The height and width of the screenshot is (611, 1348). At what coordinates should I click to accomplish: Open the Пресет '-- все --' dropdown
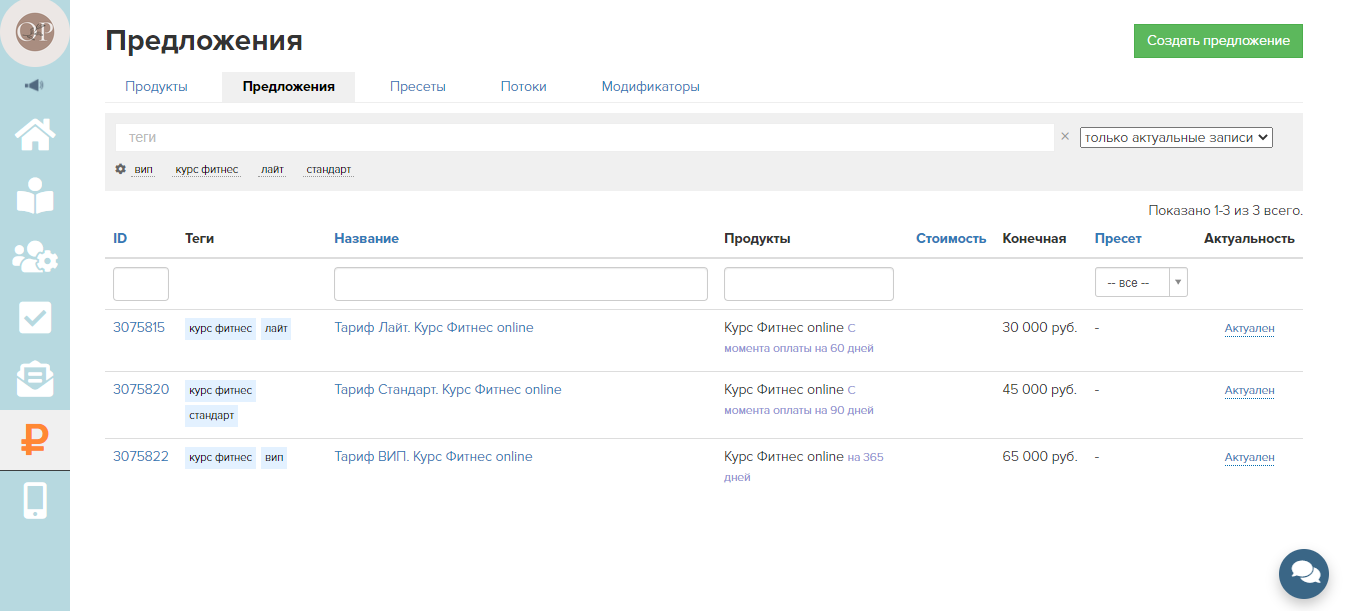point(1140,283)
